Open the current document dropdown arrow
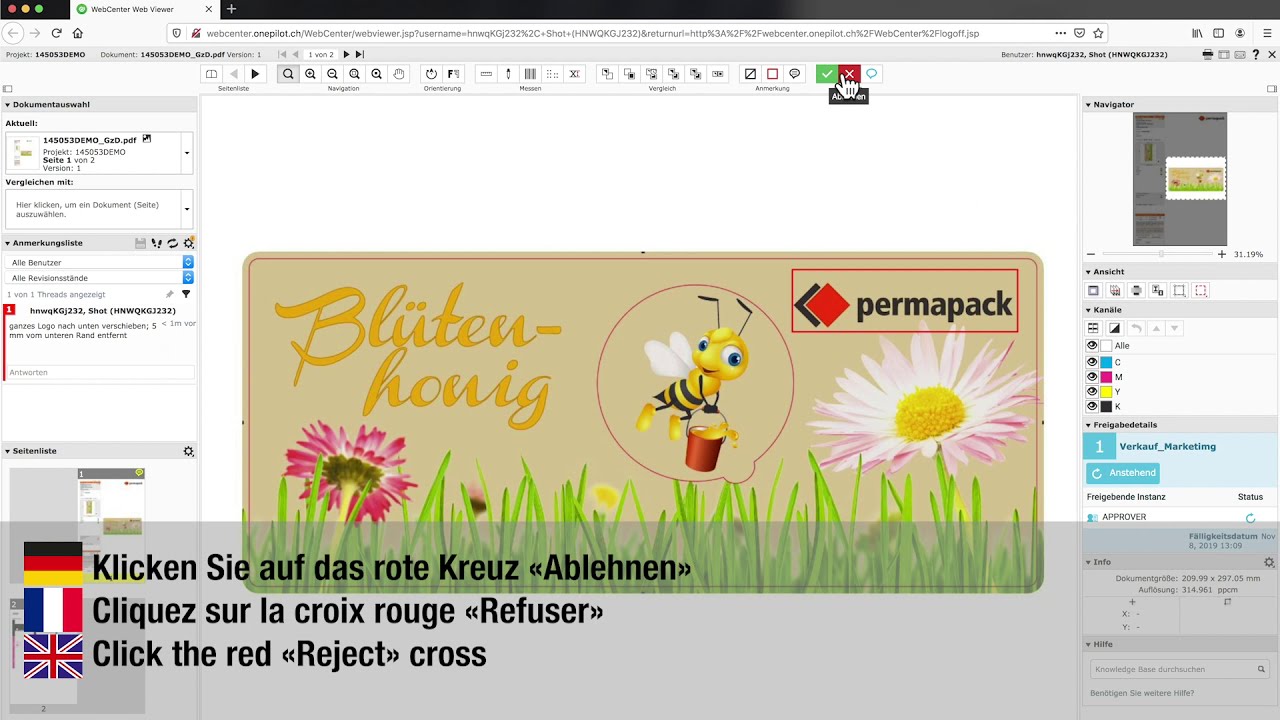Screen dimensions: 1280x720 (187, 153)
